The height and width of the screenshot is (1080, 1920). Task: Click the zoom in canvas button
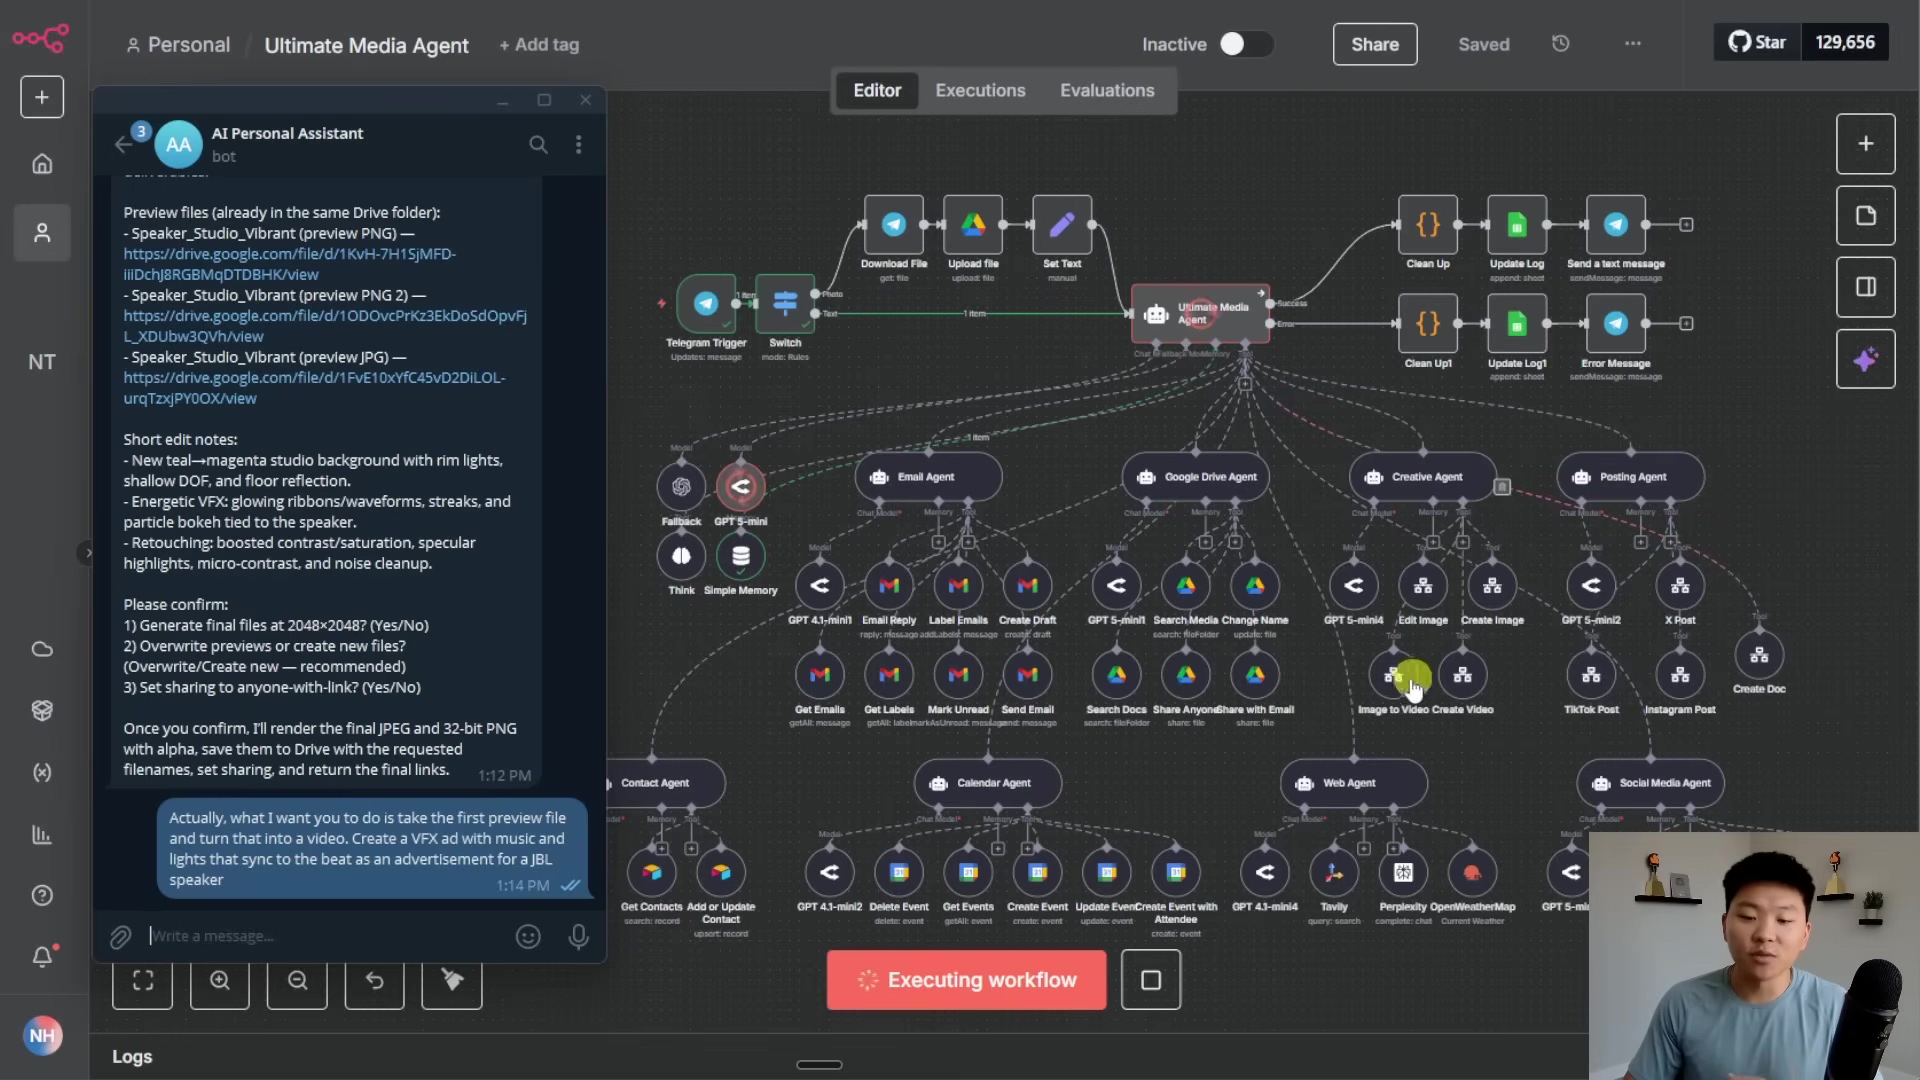tap(220, 981)
